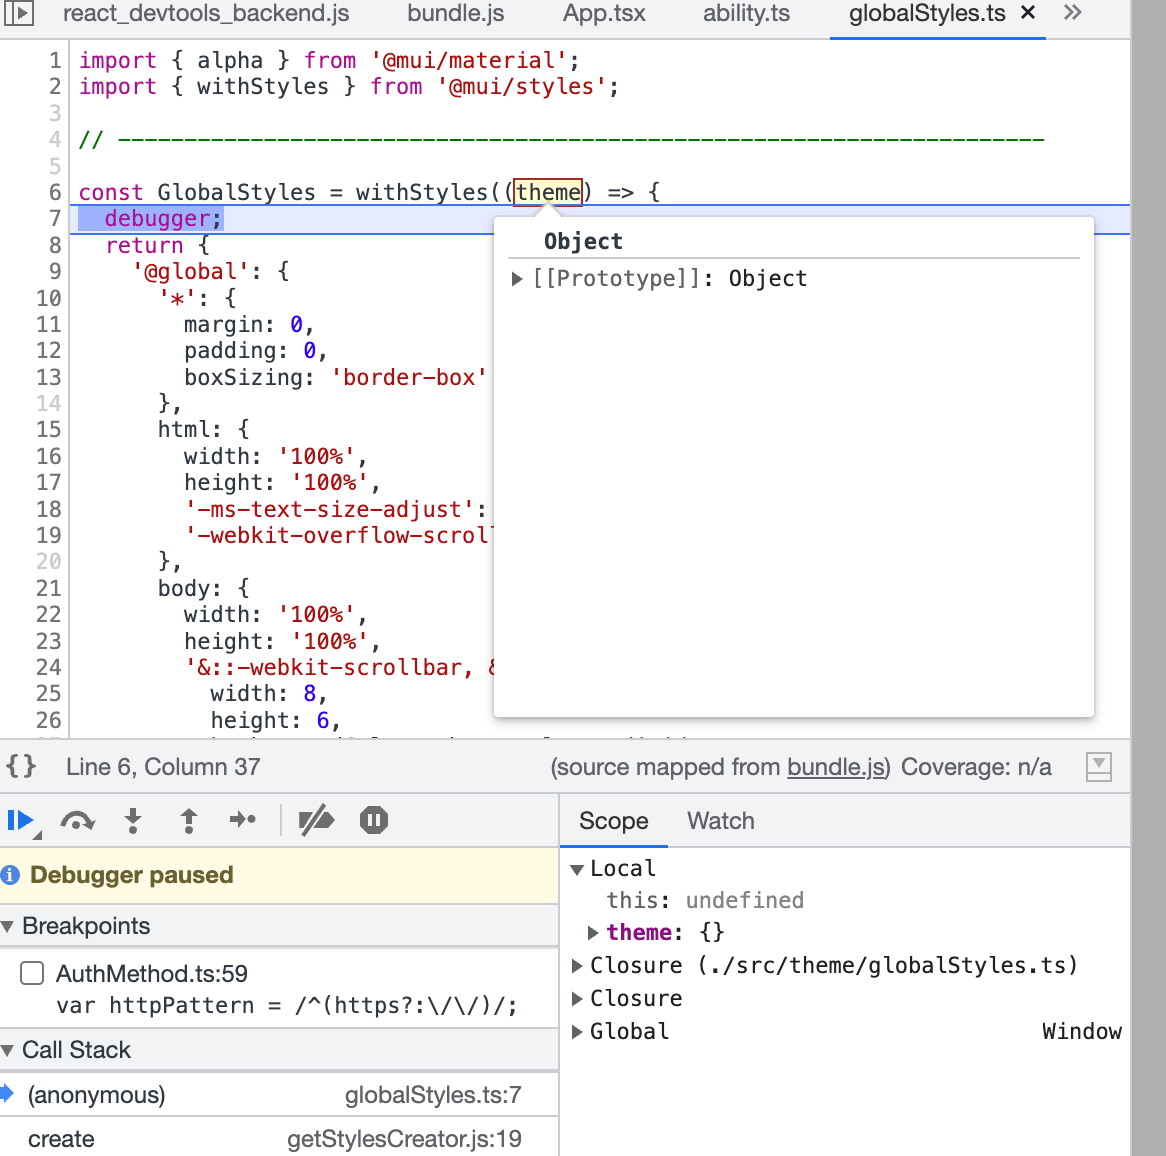Image resolution: width=1166 pixels, height=1156 pixels.
Task: Toggle pause on exceptions
Action: point(374,821)
